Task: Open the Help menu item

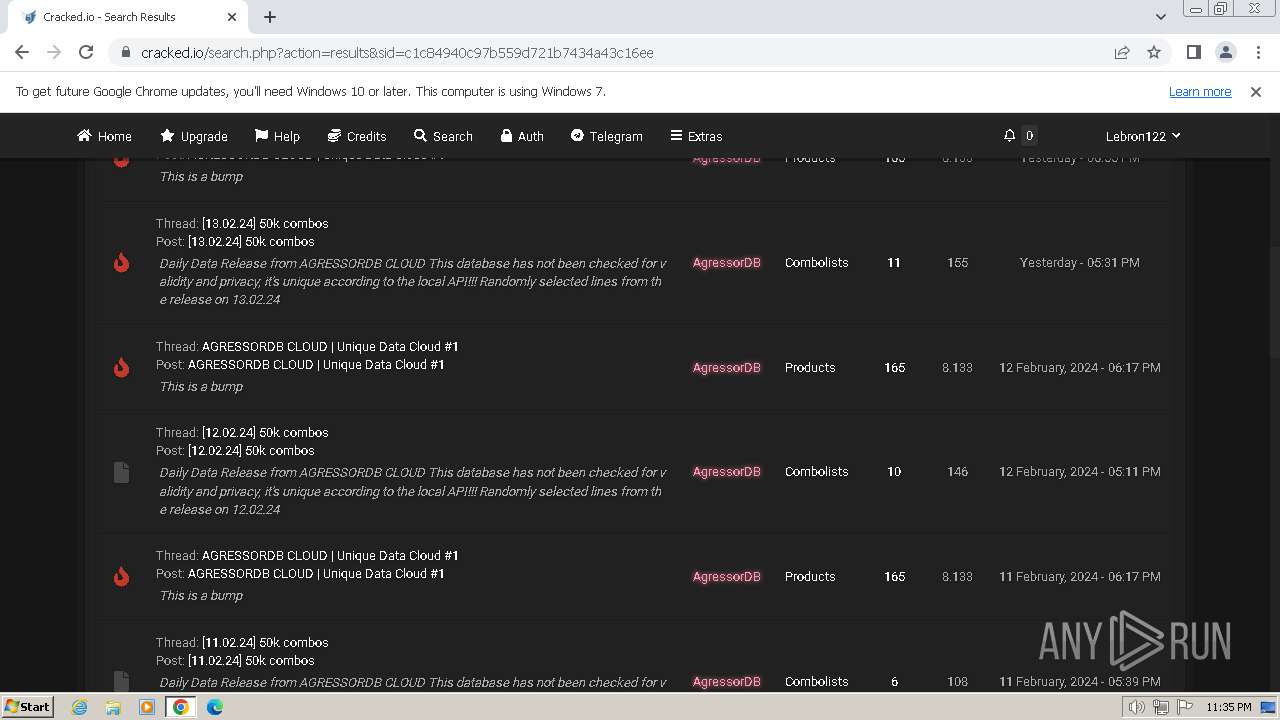Action: [x=277, y=136]
